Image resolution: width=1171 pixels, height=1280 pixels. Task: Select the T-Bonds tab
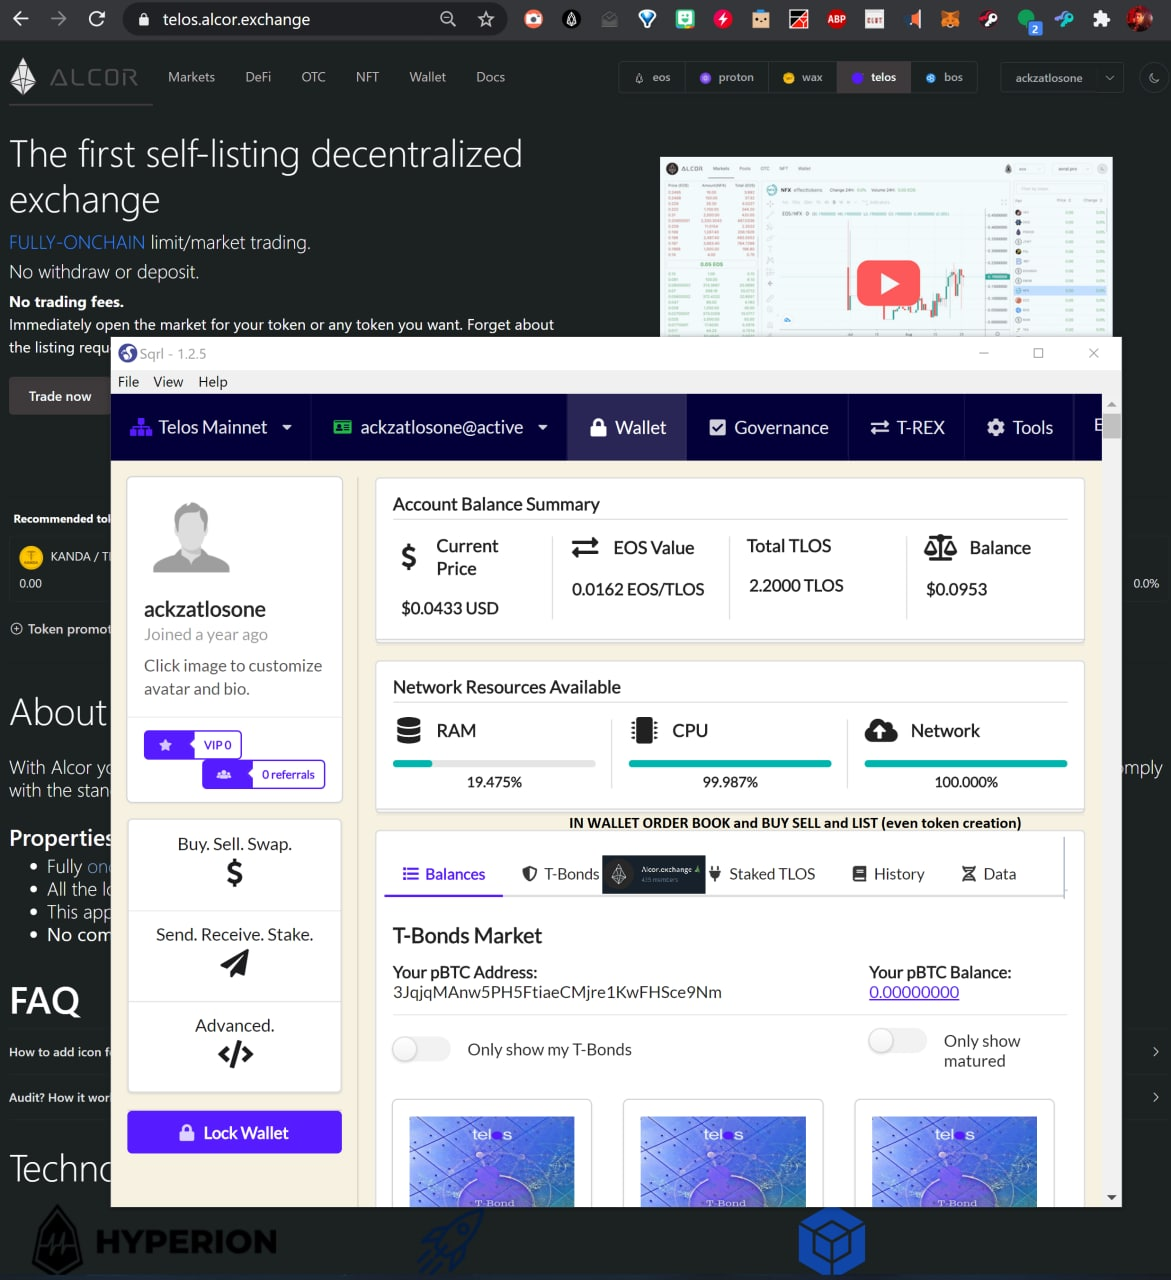pyautogui.click(x=560, y=874)
